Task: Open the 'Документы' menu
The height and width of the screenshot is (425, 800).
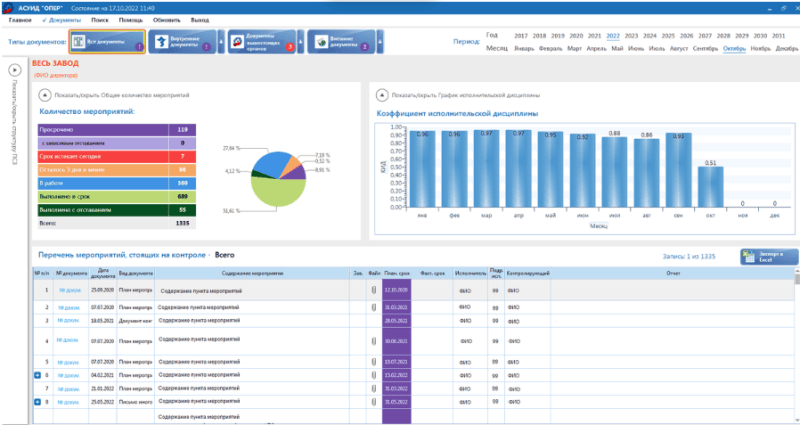Action: coord(64,19)
